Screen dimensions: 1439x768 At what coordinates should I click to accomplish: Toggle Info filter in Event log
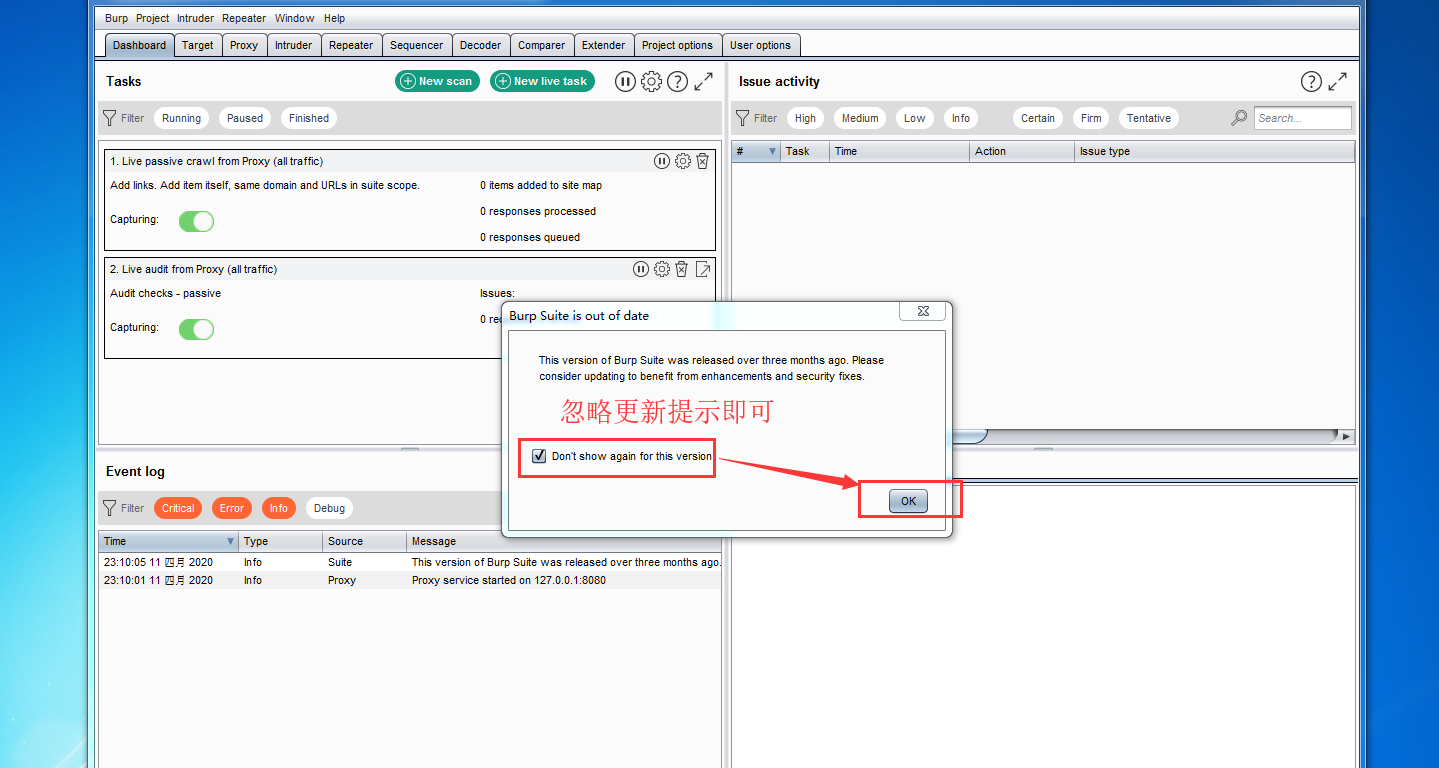click(279, 508)
